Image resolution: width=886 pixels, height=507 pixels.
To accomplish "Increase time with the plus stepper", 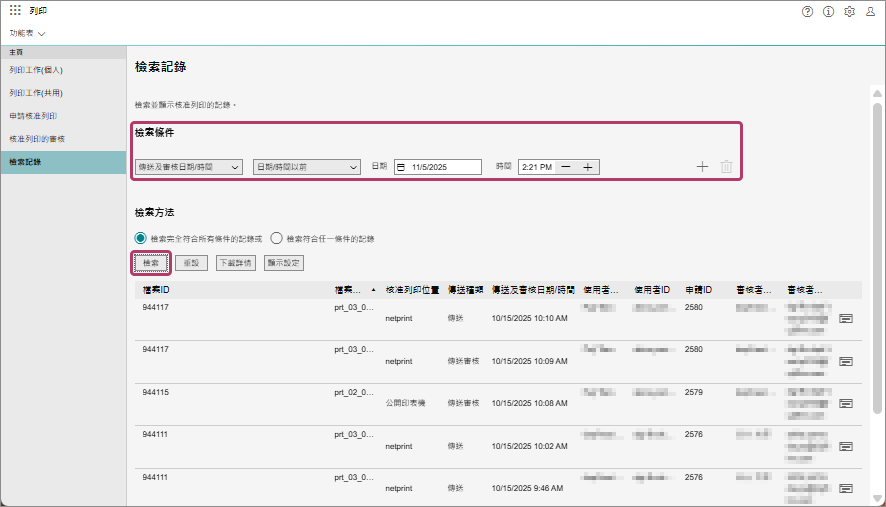I will (x=588, y=167).
